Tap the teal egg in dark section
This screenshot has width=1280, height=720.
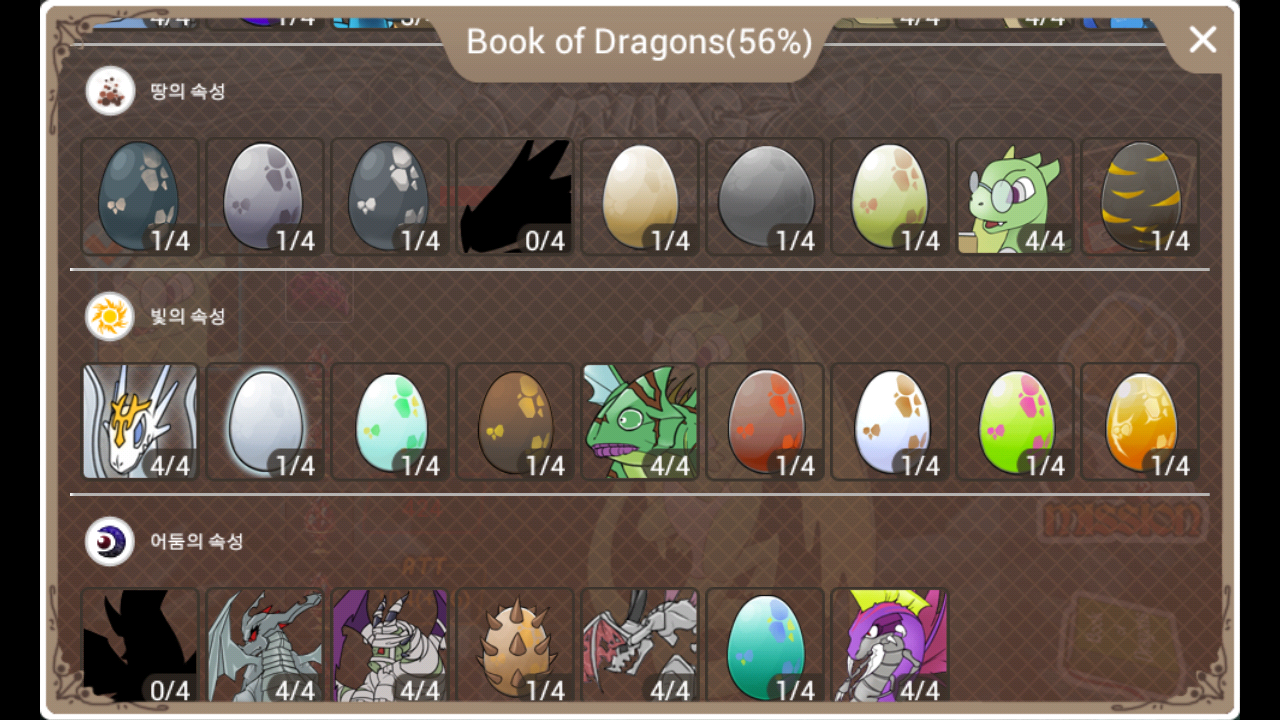point(765,646)
